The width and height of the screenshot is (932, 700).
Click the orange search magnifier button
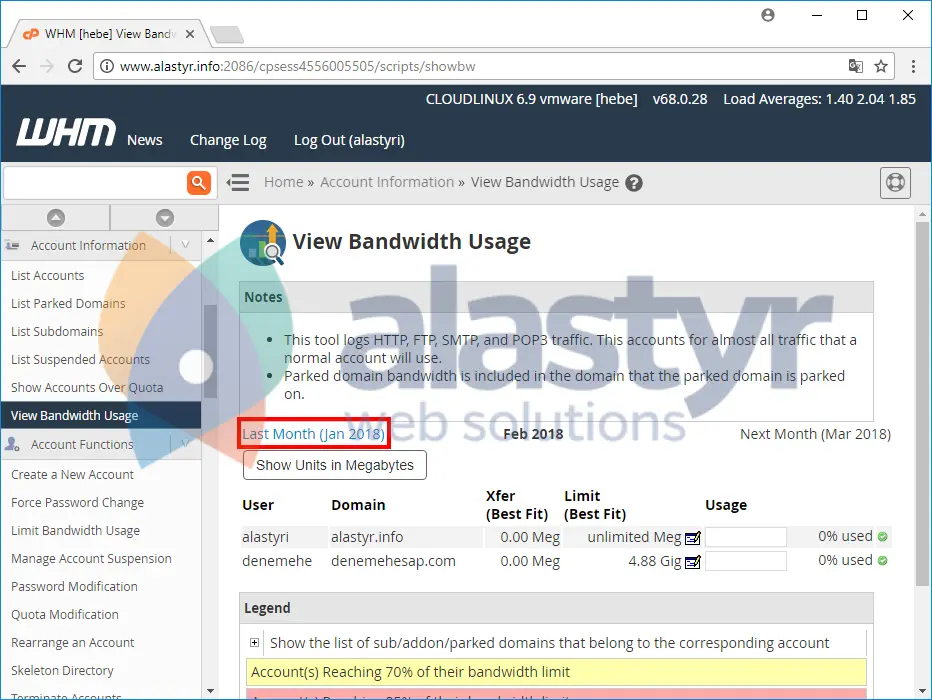point(199,182)
